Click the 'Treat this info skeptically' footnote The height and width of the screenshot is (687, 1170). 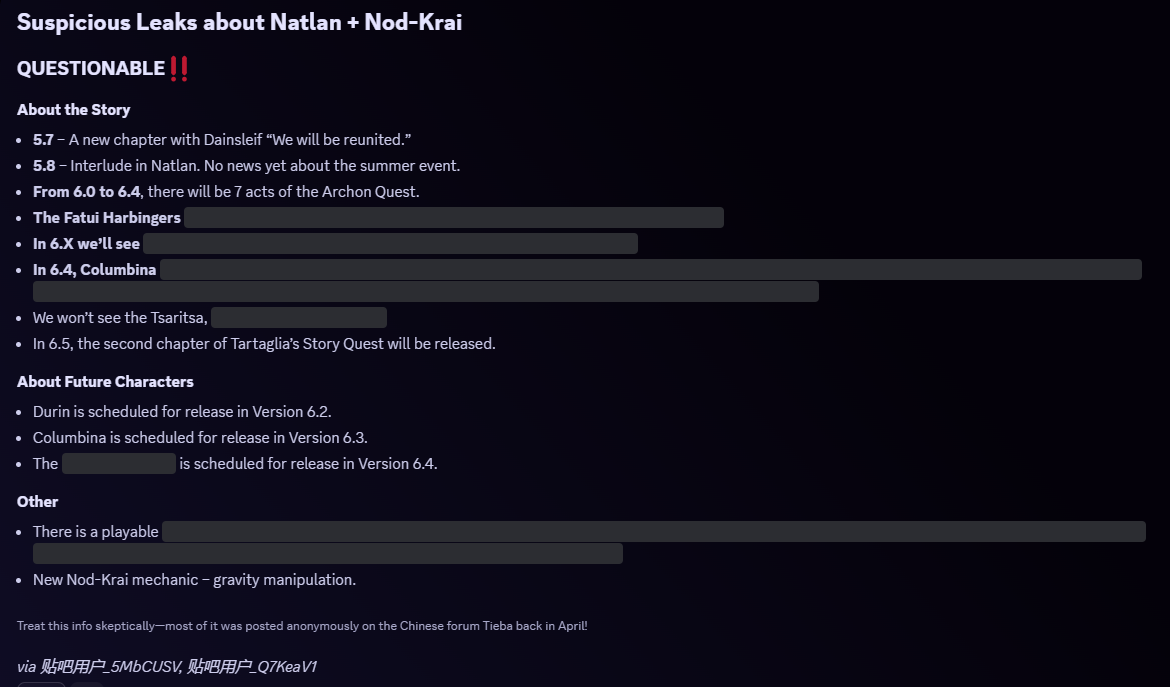(x=302, y=626)
